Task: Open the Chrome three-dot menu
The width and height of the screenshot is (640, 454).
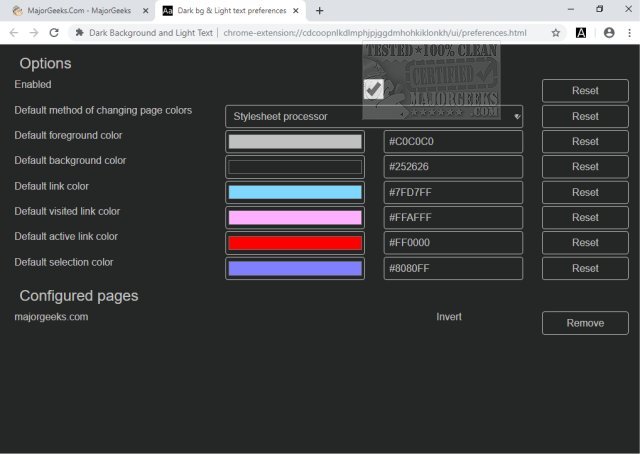Action: [629, 33]
